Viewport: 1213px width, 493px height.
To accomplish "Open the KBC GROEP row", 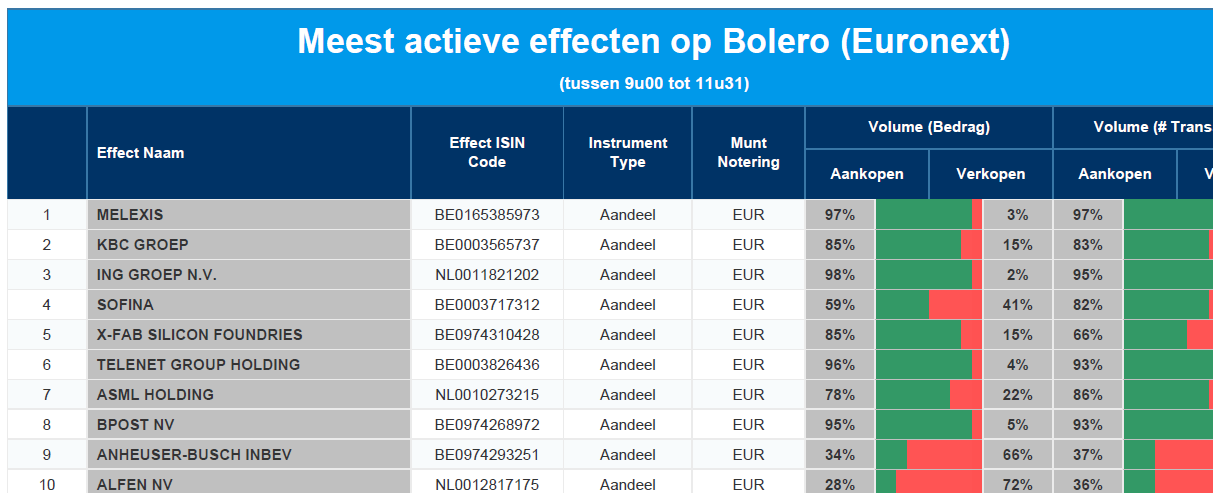I will pyautogui.click(x=143, y=245).
